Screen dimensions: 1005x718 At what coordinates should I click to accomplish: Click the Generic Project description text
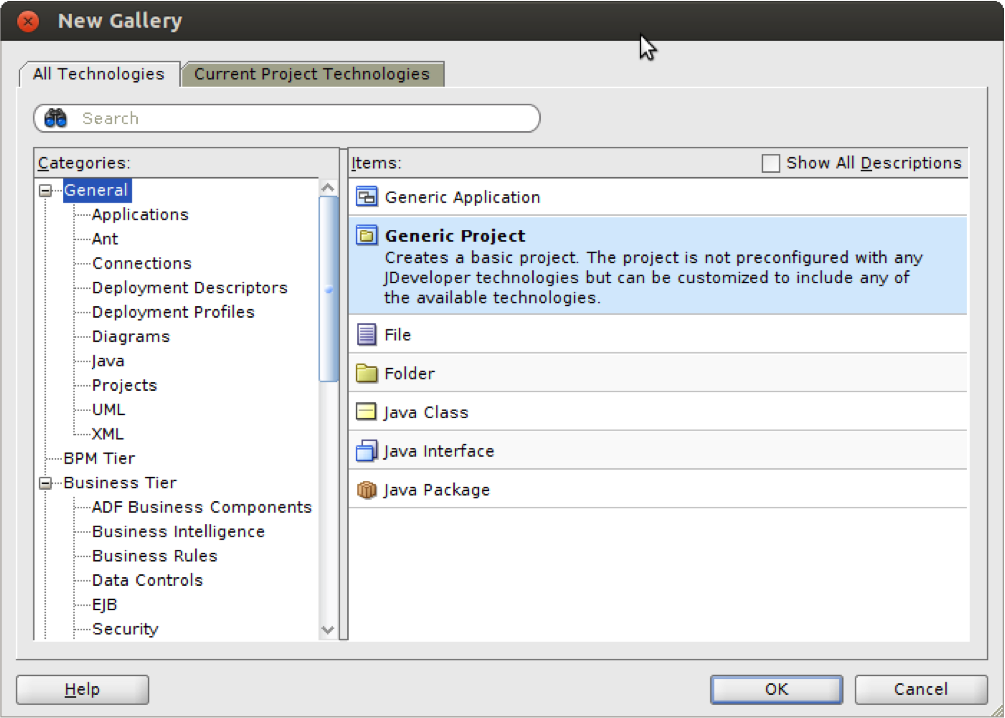tap(653, 278)
